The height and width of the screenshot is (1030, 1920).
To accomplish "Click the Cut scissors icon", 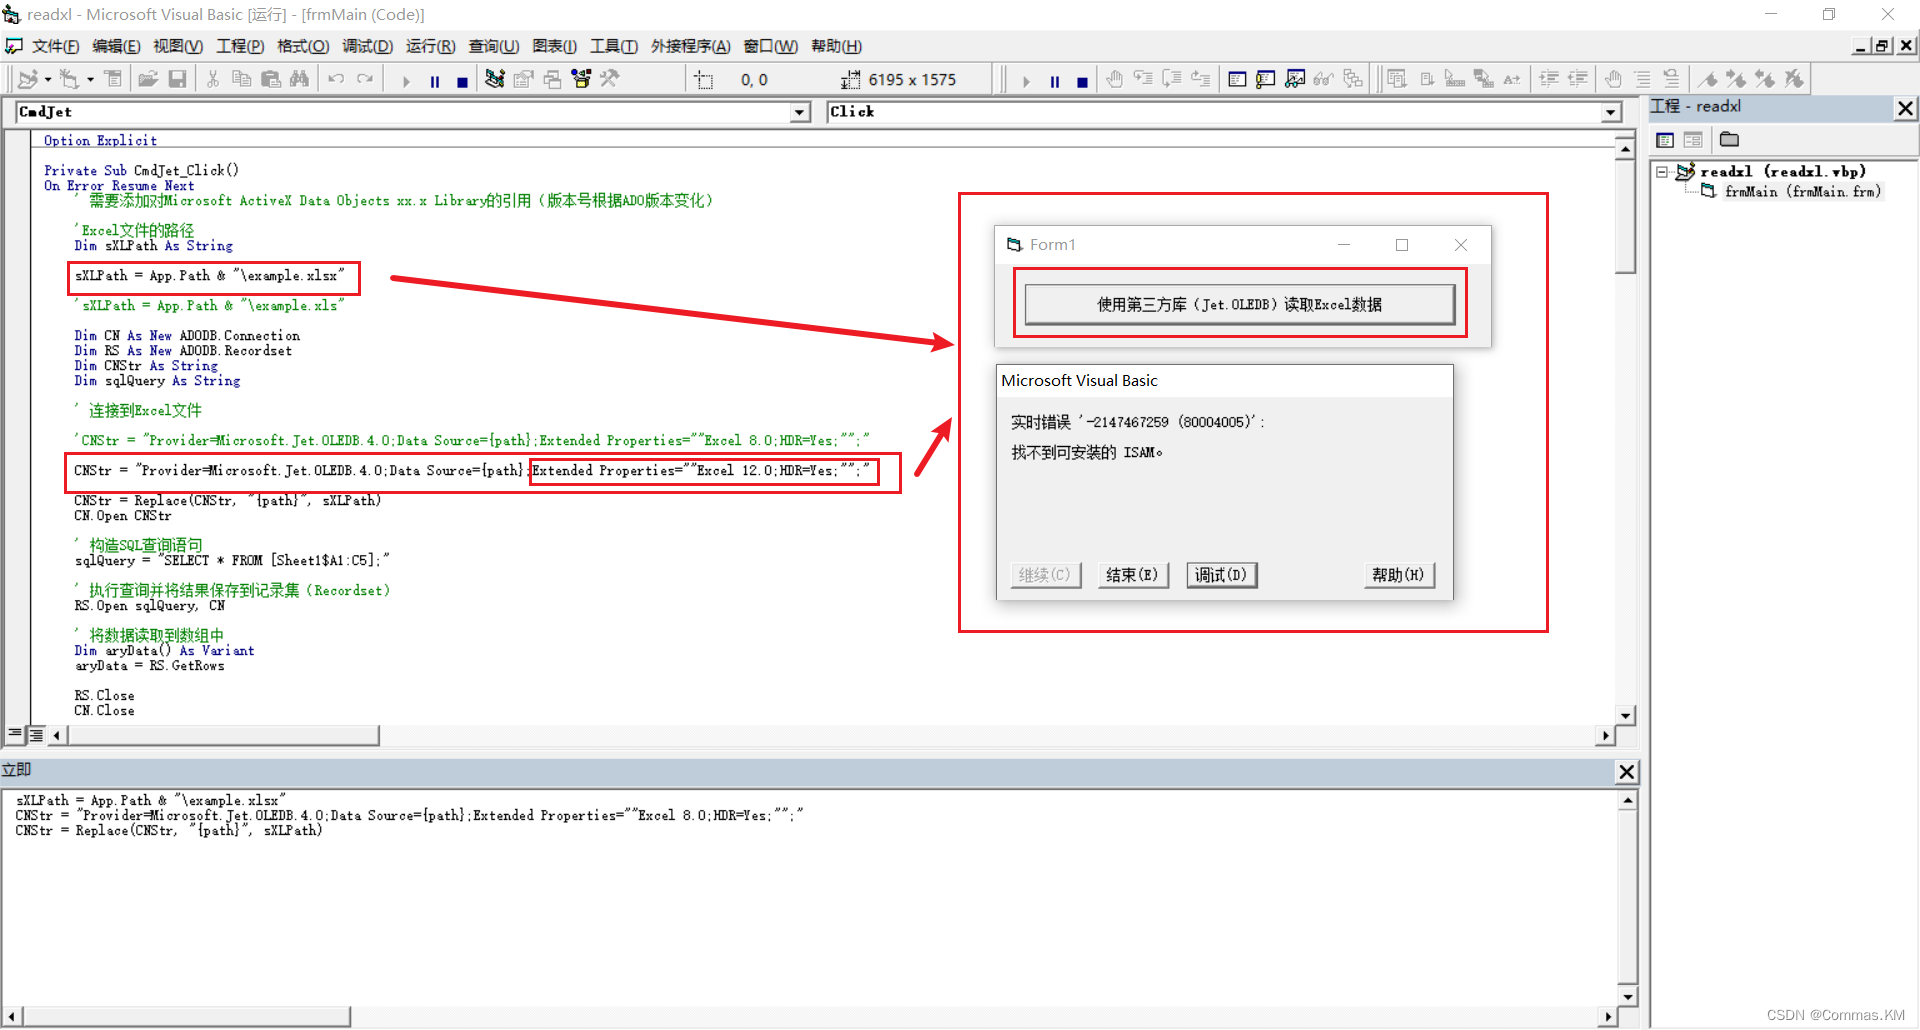I will point(212,79).
